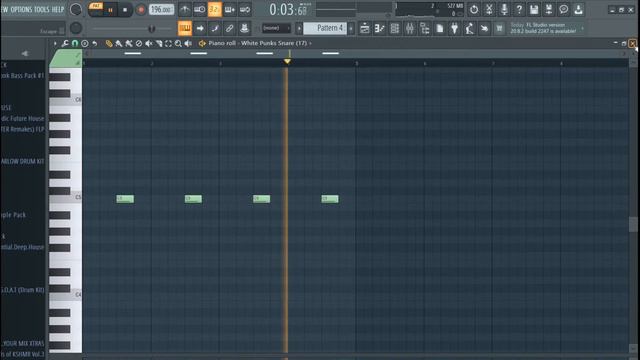Viewport: 640px width, 360px height.
Task: Click the horizontal song position slider
Action: [131, 29]
